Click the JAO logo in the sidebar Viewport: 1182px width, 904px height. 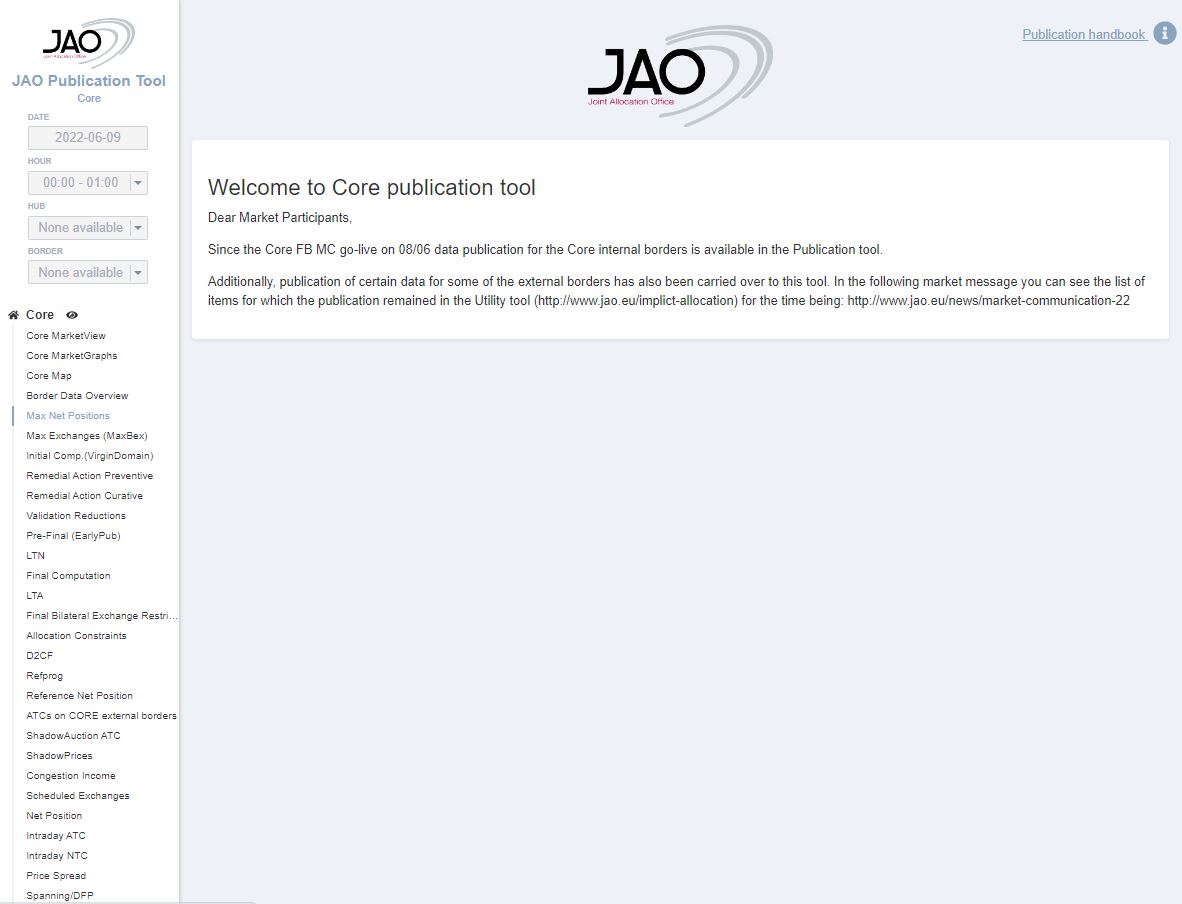(88, 43)
